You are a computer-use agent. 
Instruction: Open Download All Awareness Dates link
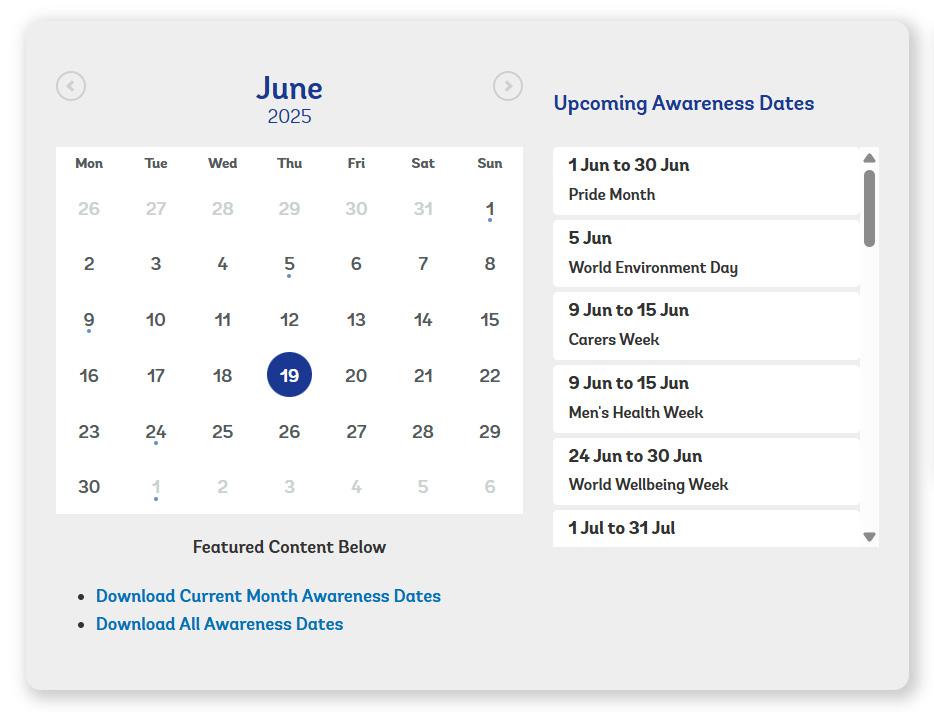click(220, 624)
